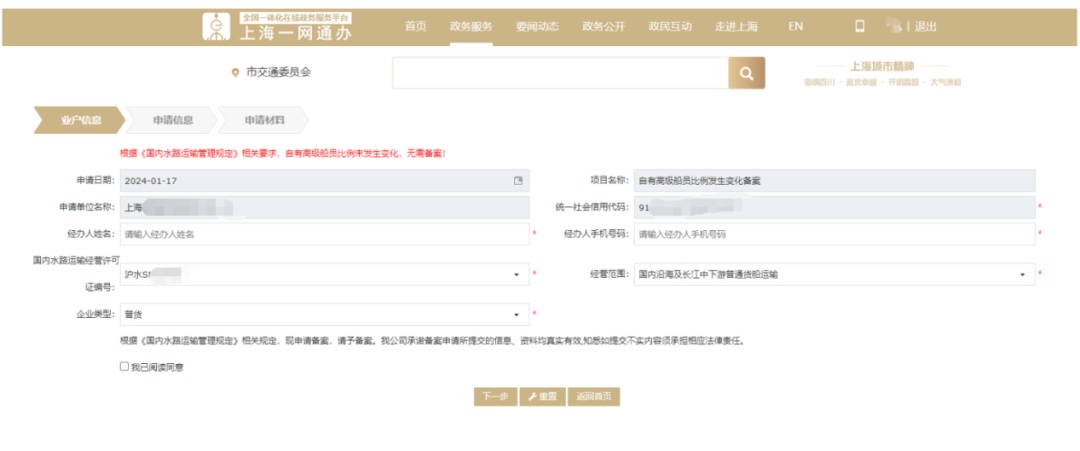Check the 我已阅读同意 checkbox
The width and height of the screenshot is (1080, 451).
point(125,367)
